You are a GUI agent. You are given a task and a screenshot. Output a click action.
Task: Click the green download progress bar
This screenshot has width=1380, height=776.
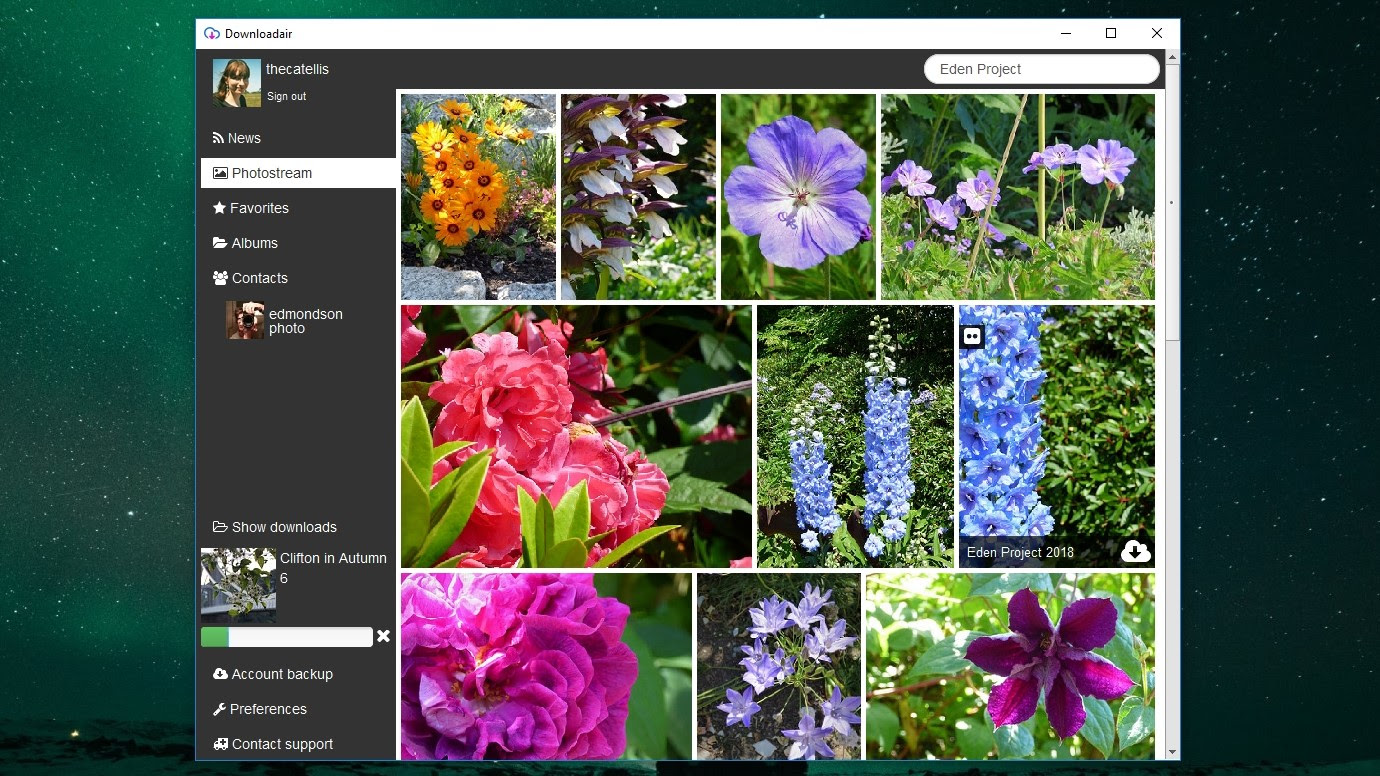(287, 637)
